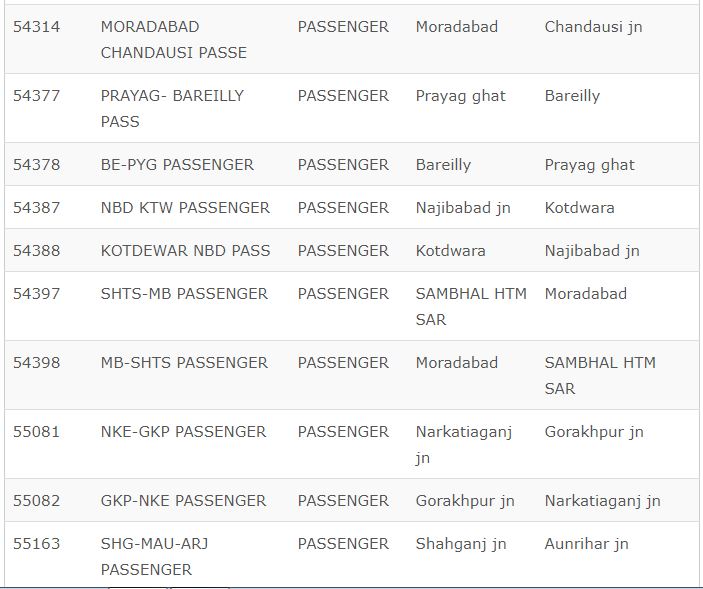703x589 pixels.
Task: Click the Chandausi jn destination cell
Action: pyautogui.click(x=593, y=27)
